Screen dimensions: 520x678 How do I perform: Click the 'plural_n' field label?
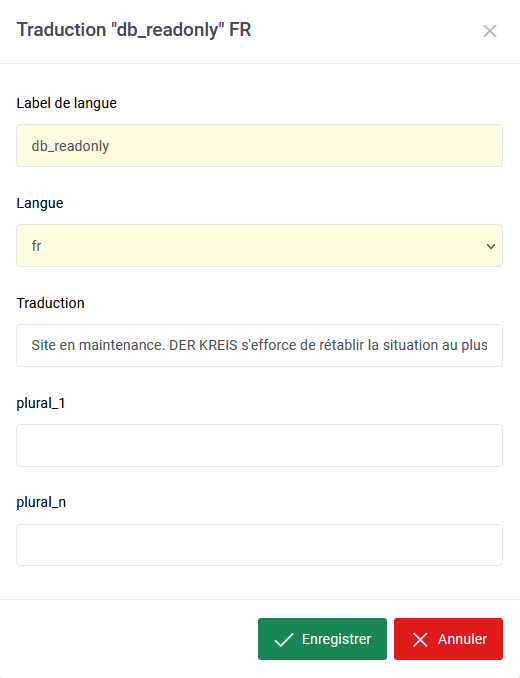41,502
